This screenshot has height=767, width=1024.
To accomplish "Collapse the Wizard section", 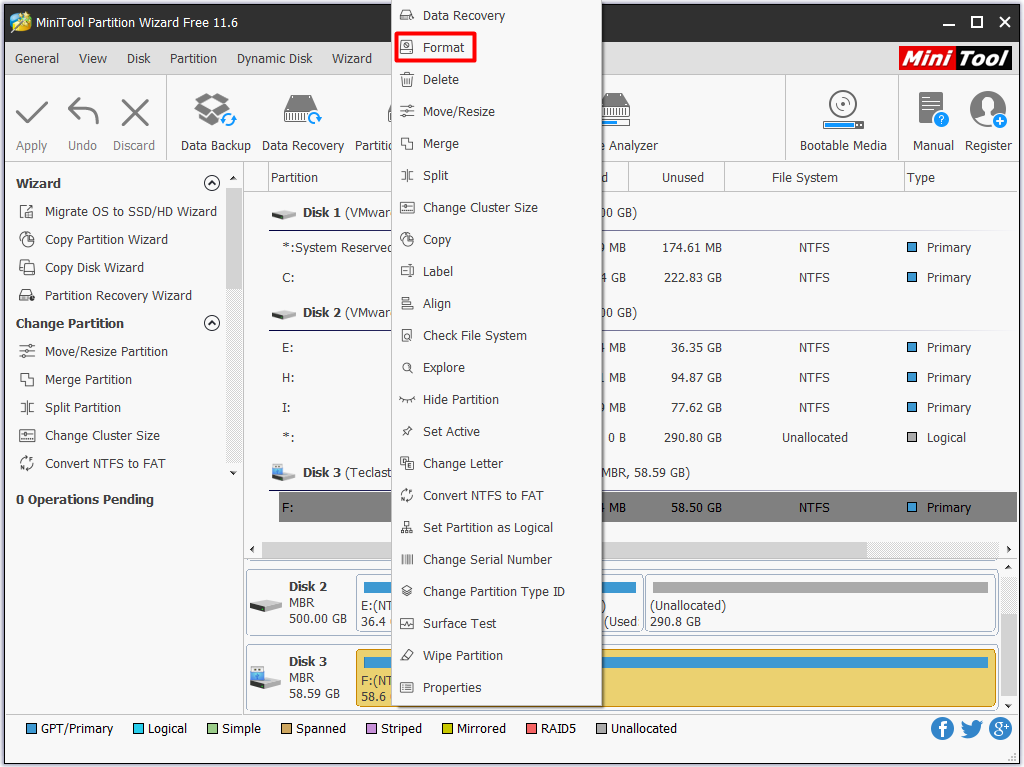I will point(211,183).
